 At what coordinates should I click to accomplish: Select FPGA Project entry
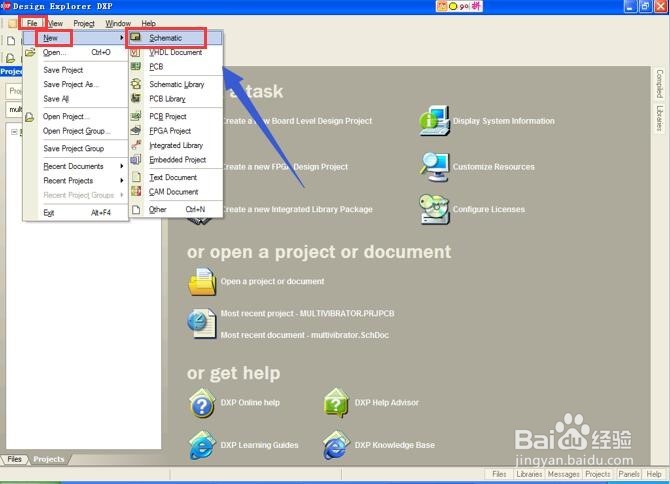(x=175, y=131)
